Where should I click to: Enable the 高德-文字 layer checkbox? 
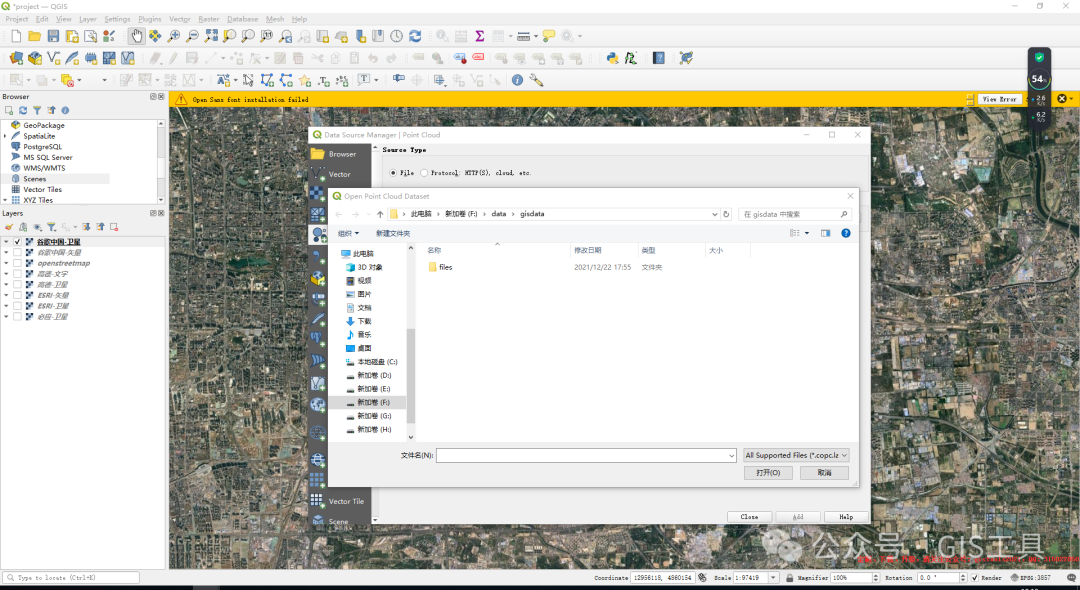tap(17, 274)
